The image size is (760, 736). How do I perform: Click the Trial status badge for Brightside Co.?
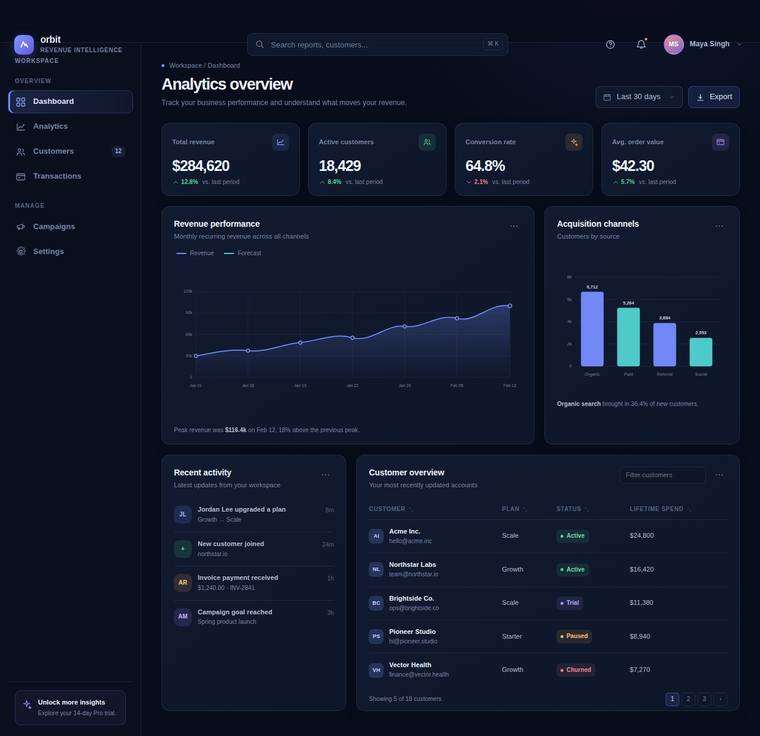click(x=570, y=603)
